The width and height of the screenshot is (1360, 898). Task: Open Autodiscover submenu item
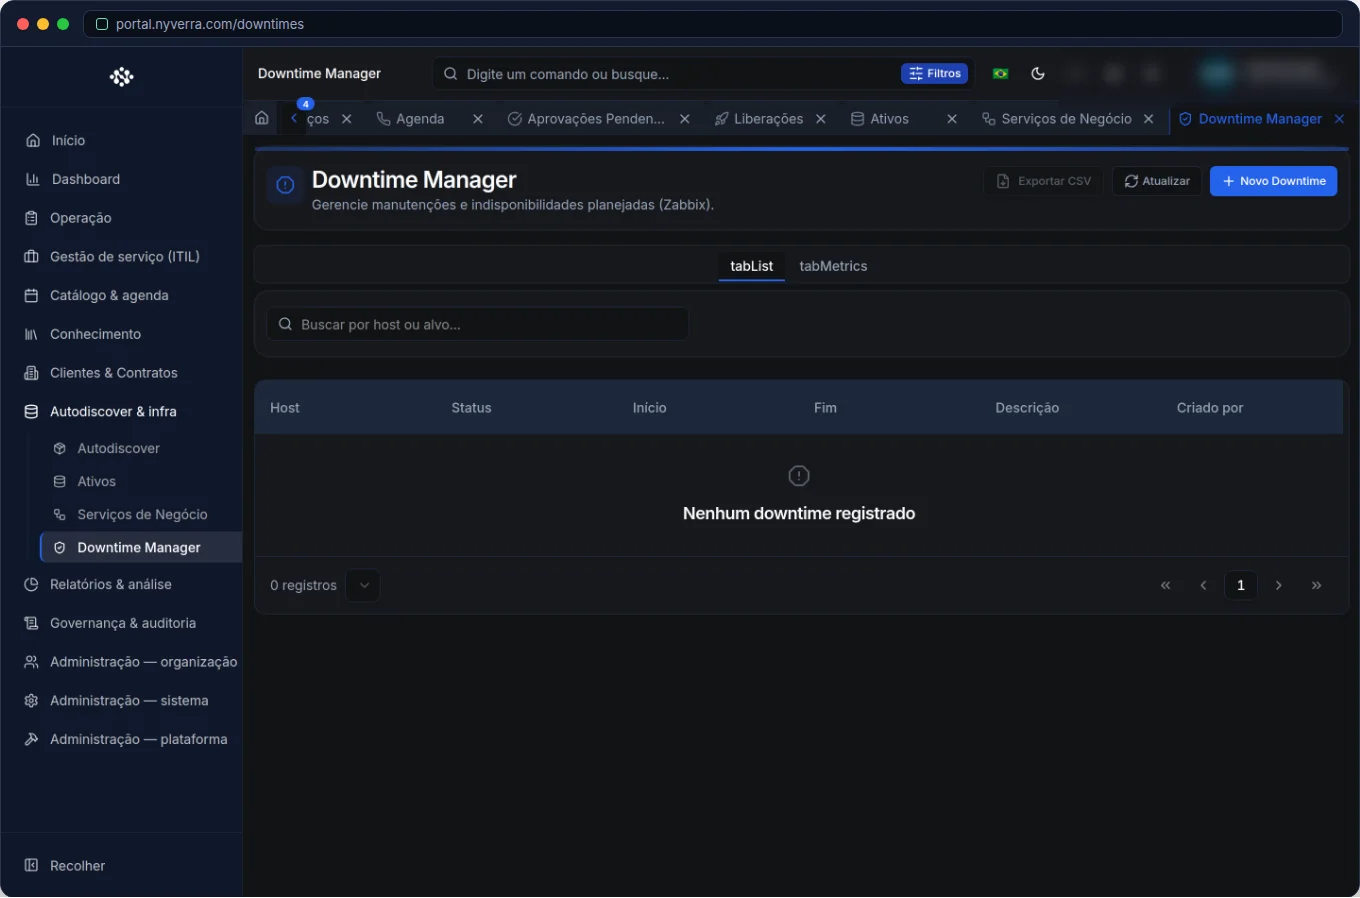pyautogui.click(x=118, y=449)
